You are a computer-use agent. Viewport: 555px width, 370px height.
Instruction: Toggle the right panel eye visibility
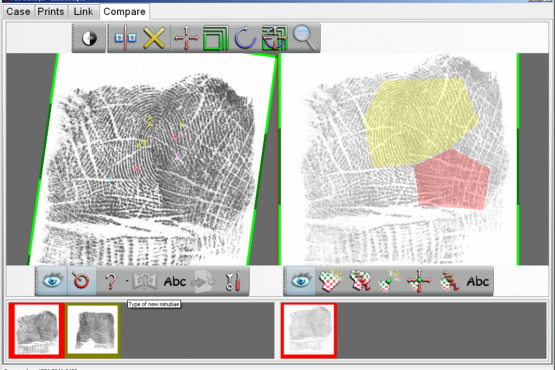click(301, 281)
